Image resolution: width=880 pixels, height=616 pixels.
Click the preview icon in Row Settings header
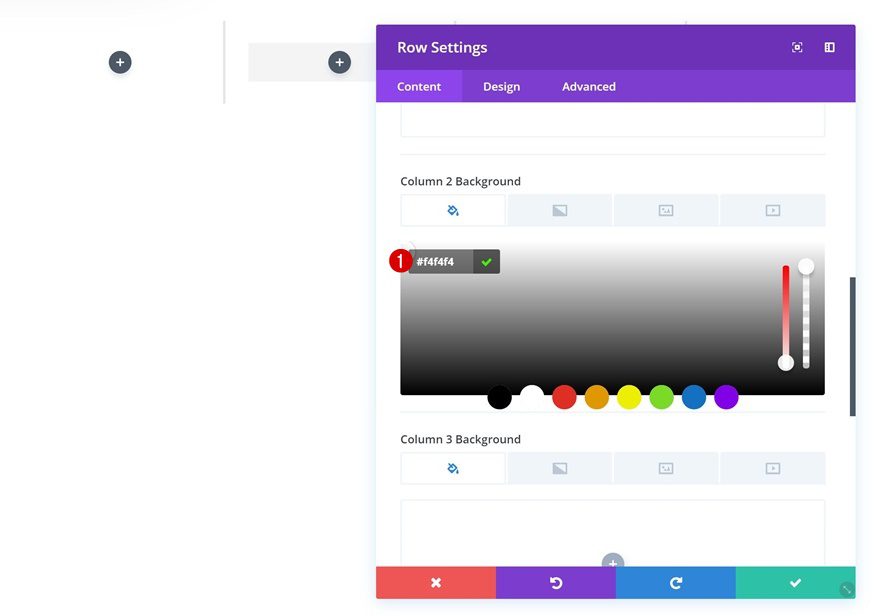pyautogui.click(x=796, y=46)
